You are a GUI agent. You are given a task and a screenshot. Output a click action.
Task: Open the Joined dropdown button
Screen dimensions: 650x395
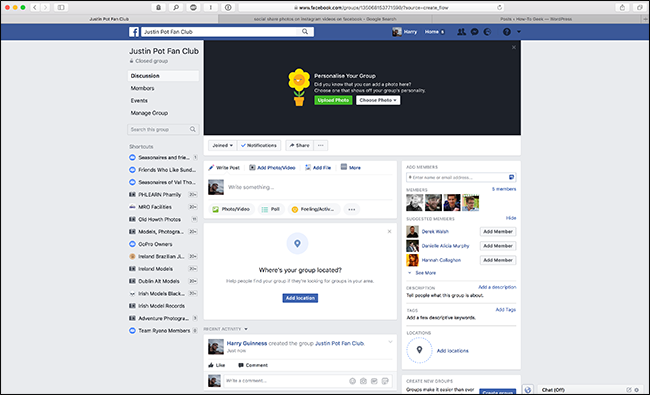tap(222, 145)
